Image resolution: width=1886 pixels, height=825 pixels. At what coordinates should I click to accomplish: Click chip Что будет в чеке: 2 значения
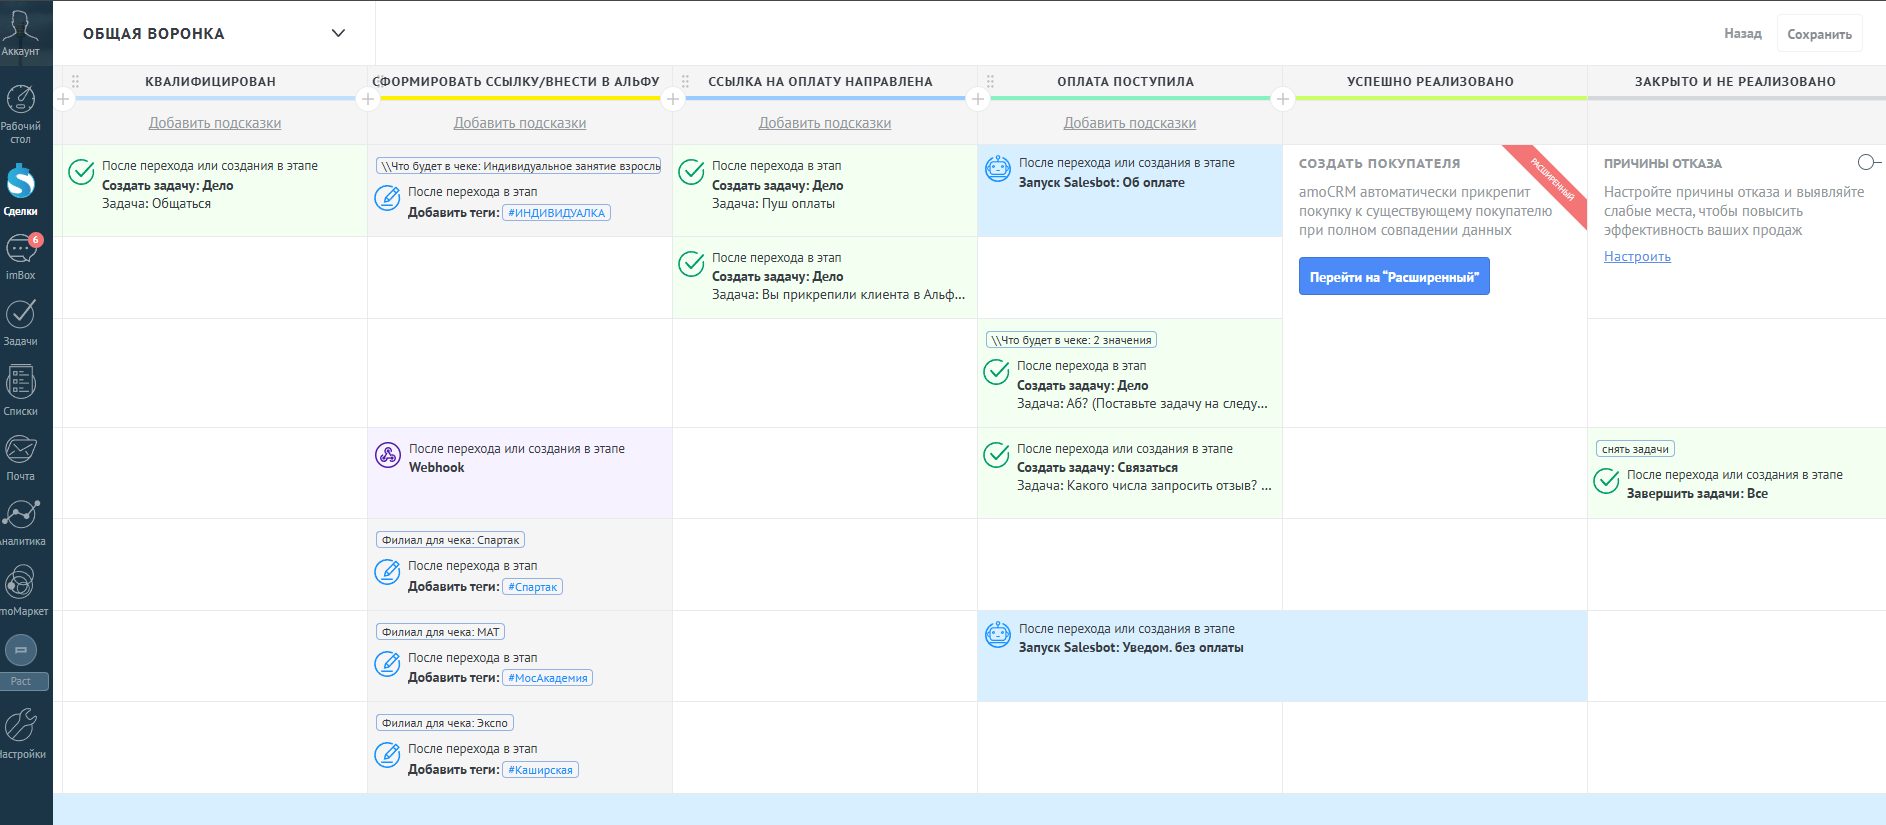(x=1071, y=340)
